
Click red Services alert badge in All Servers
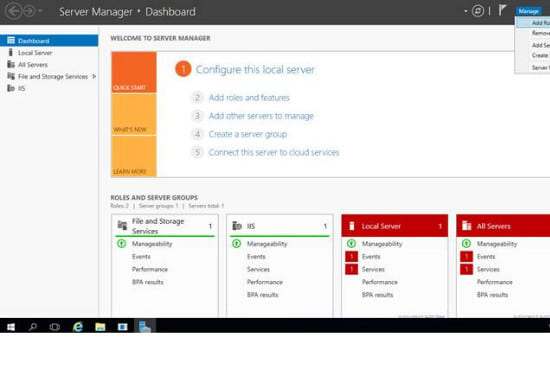[x=466, y=269]
